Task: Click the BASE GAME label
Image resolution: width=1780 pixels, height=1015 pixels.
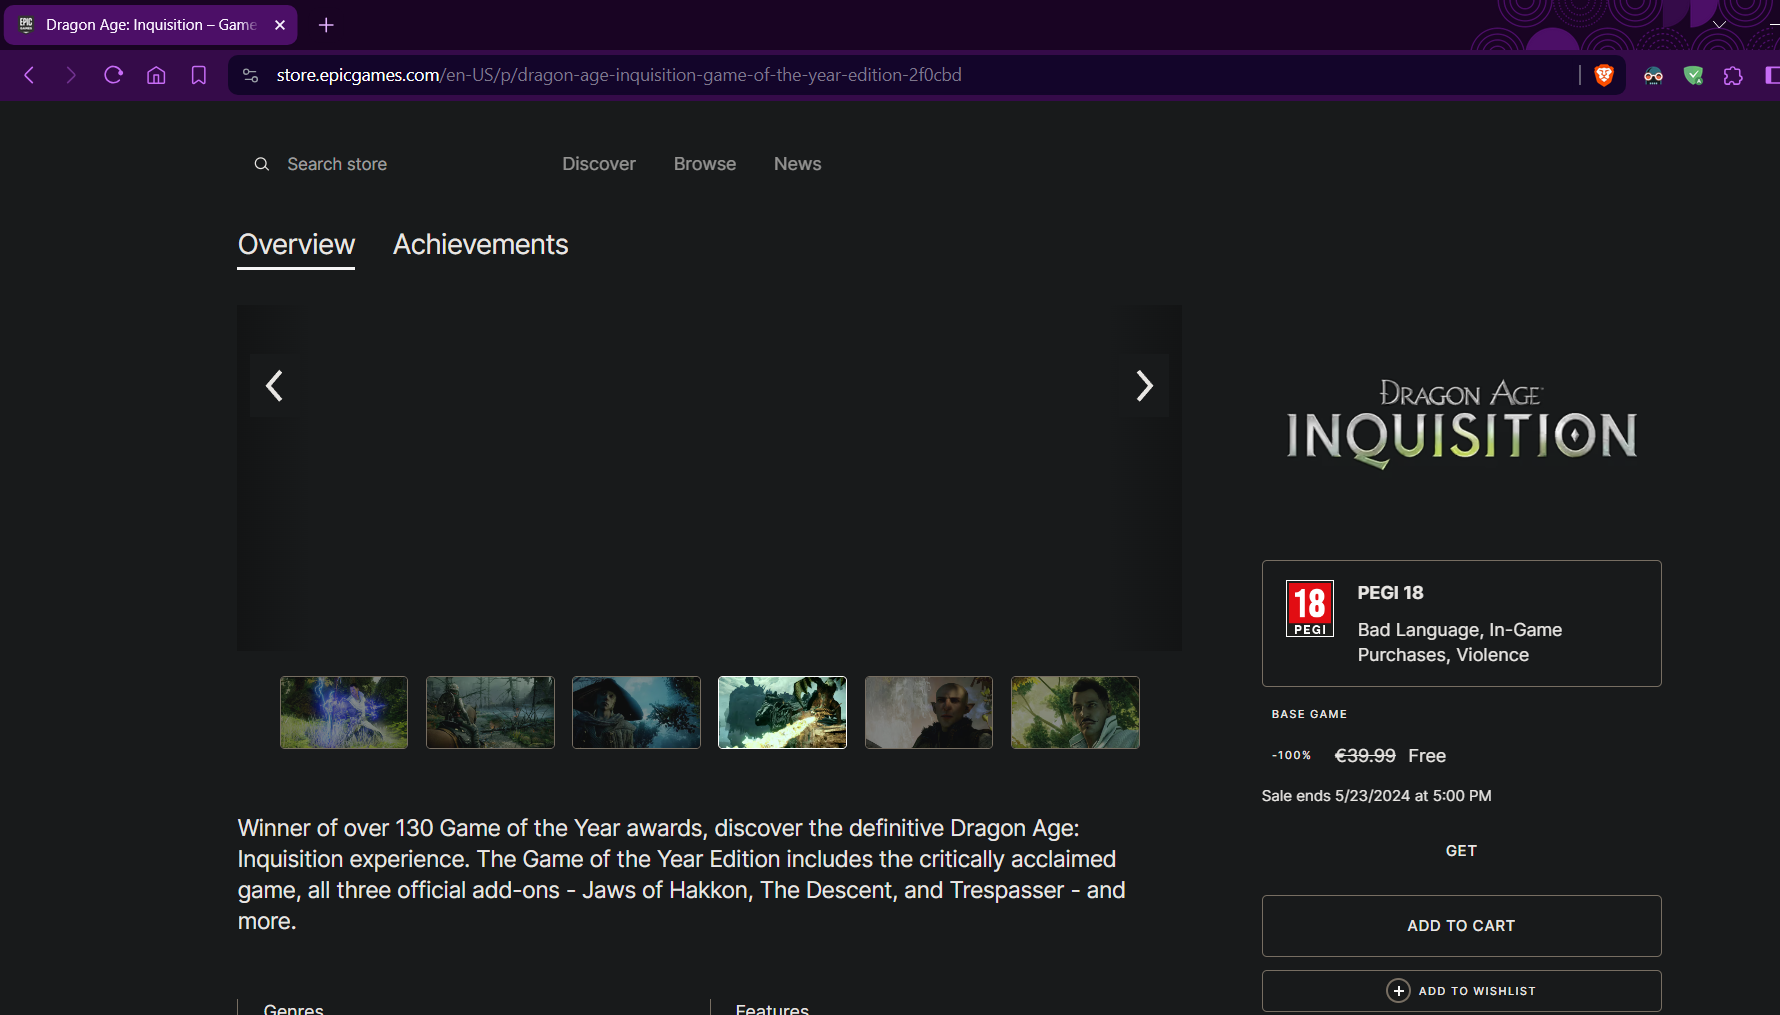Action: pyautogui.click(x=1309, y=714)
